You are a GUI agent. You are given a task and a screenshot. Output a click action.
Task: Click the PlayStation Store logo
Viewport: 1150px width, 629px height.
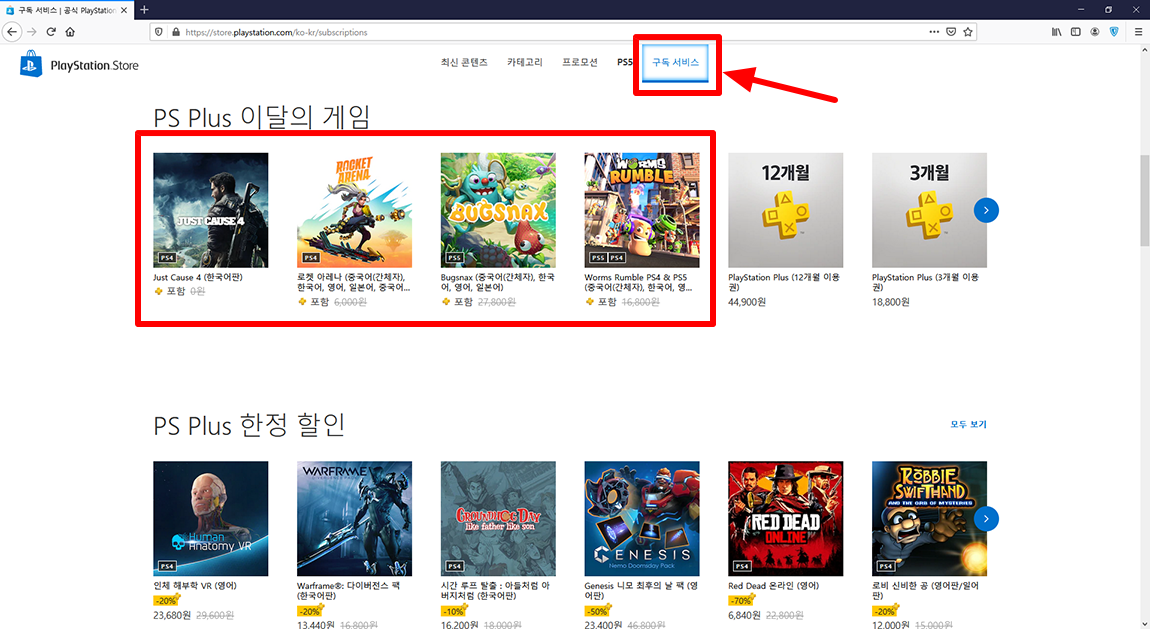[79, 65]
